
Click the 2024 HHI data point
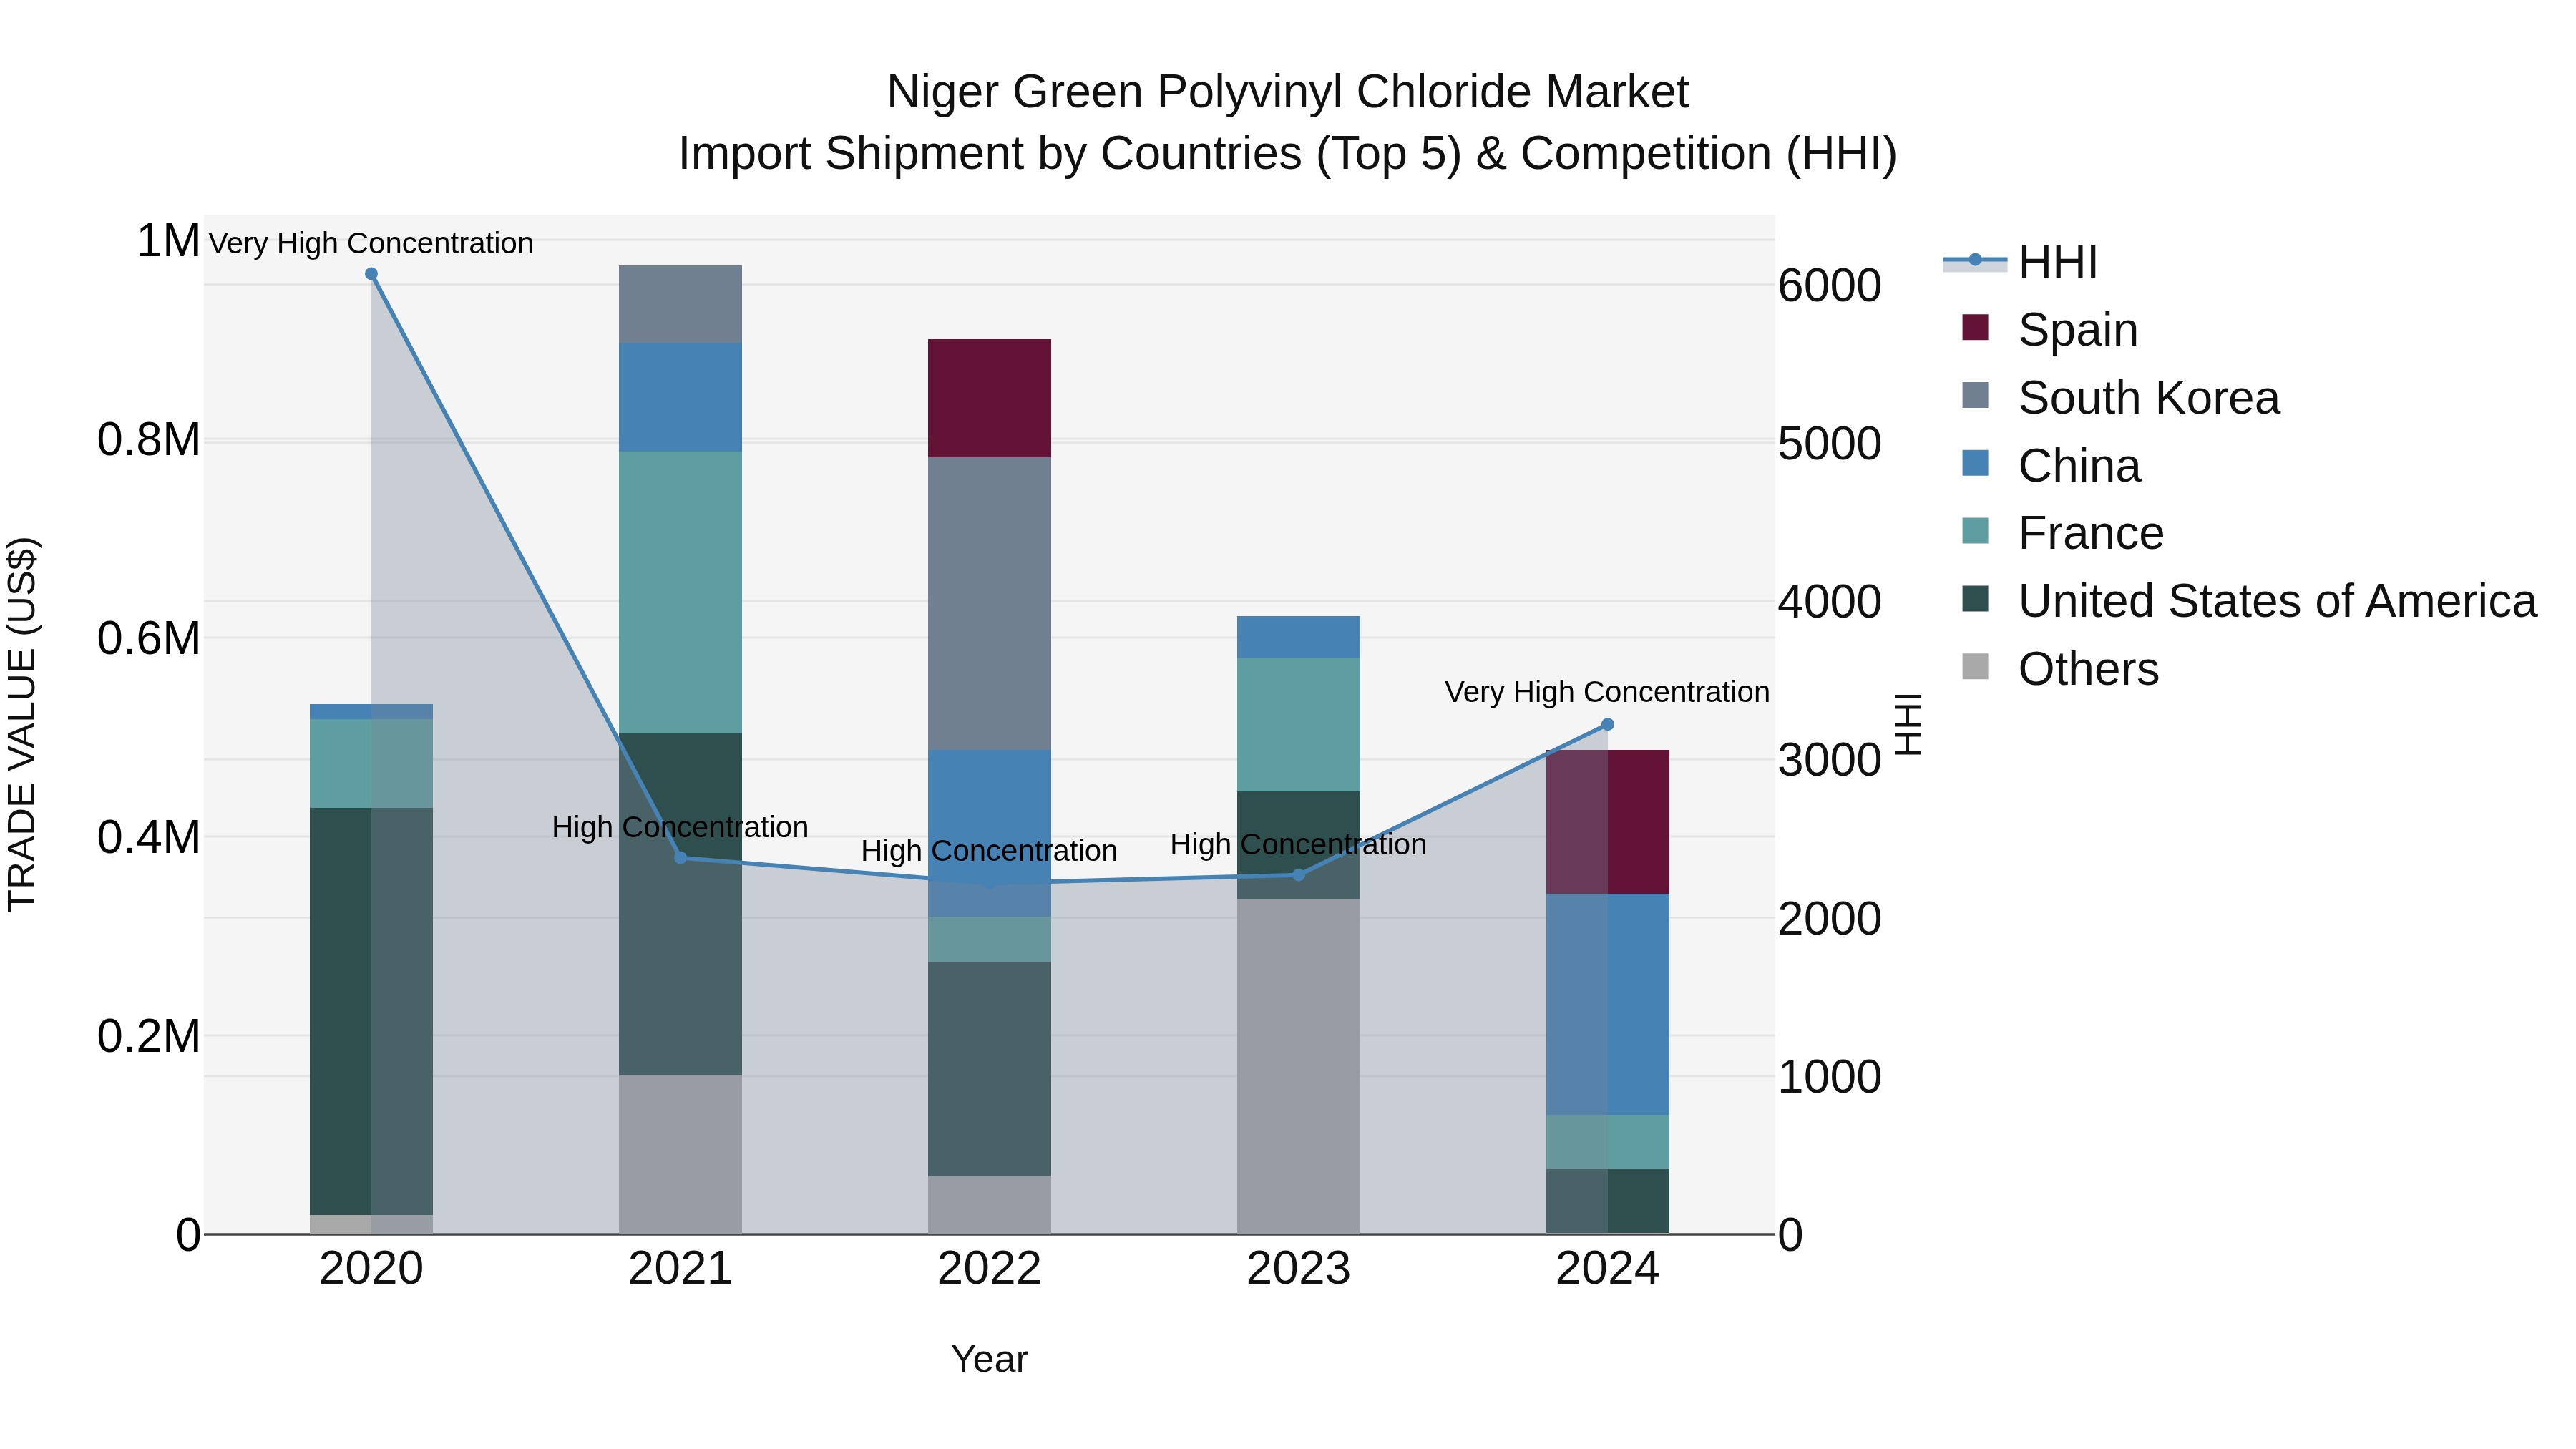click(x=1607, y=725)
